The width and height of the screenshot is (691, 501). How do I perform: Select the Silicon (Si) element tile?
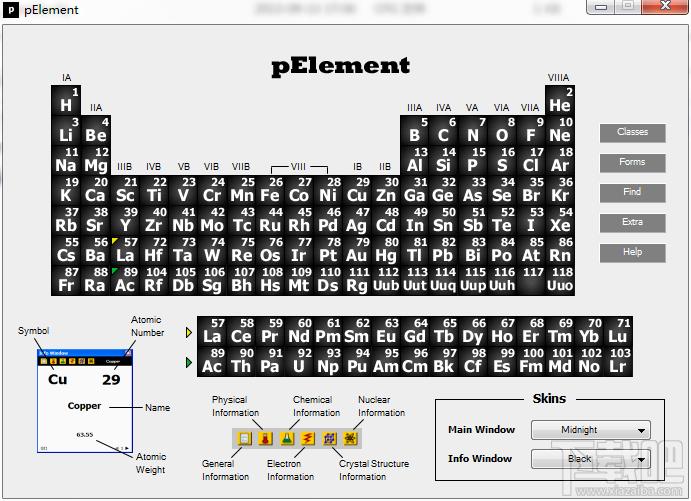pos(443,160)
